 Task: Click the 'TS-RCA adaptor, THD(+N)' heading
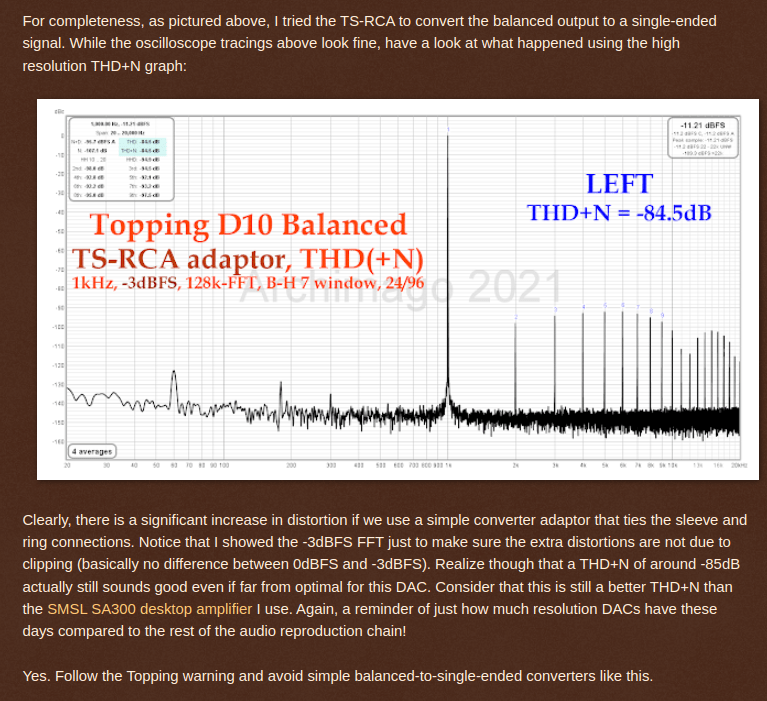point(248,259)
